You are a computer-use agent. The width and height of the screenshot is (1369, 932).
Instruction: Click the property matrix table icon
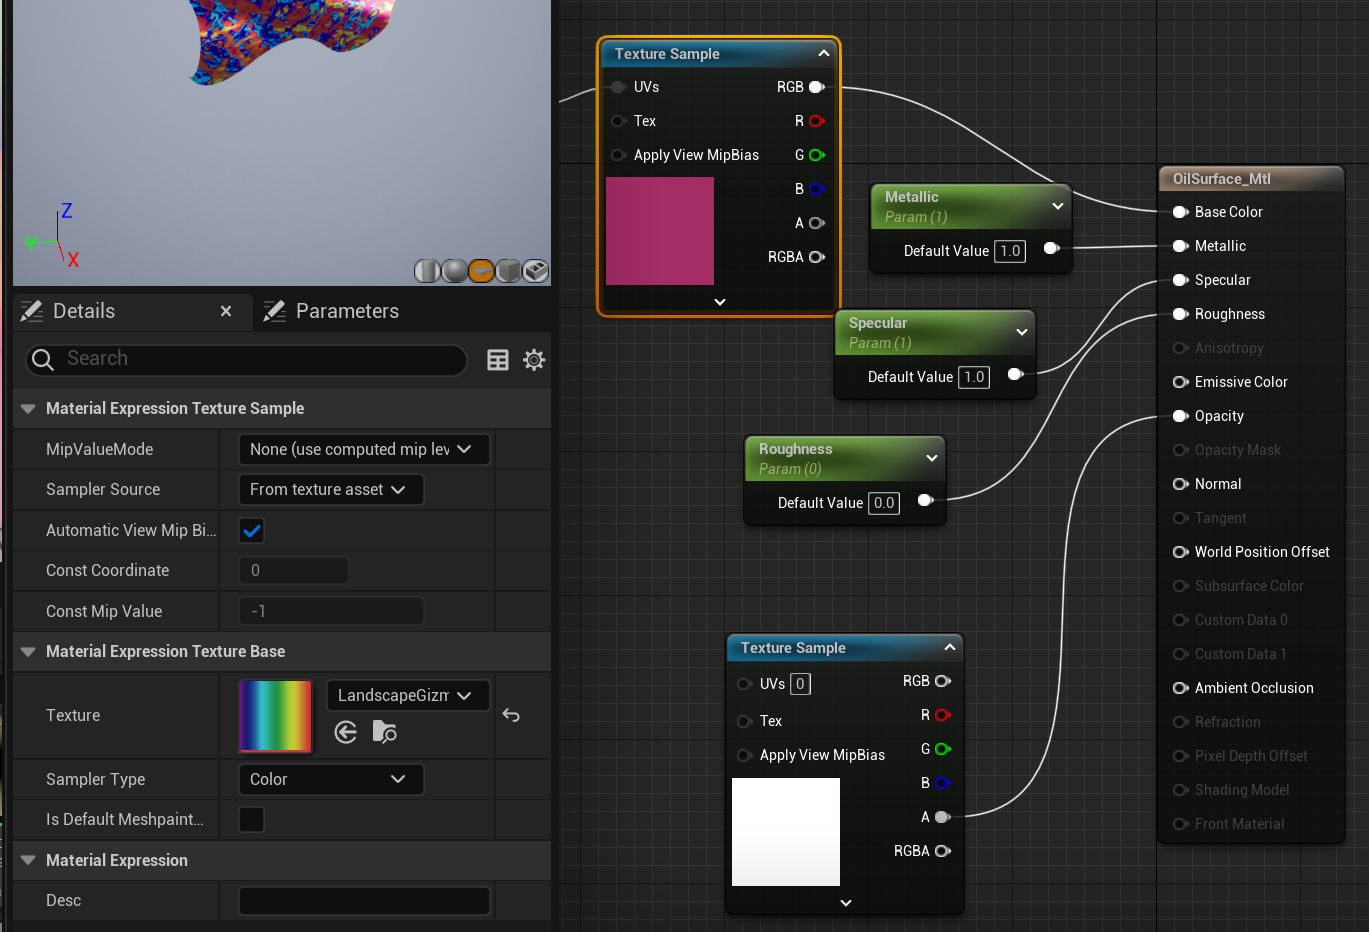point(498,360)
